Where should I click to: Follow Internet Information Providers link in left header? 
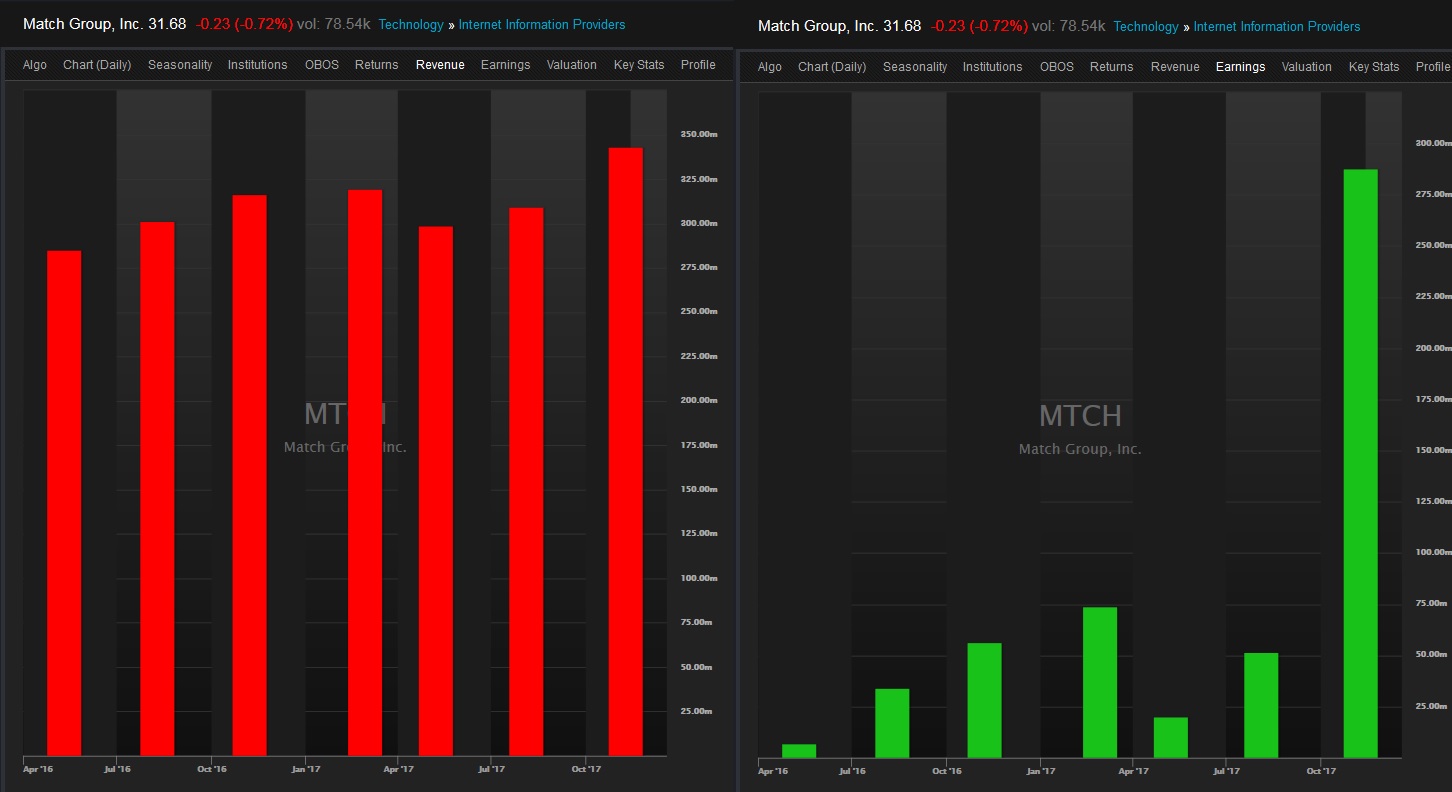pyautogui.click(x=542, y=24)
